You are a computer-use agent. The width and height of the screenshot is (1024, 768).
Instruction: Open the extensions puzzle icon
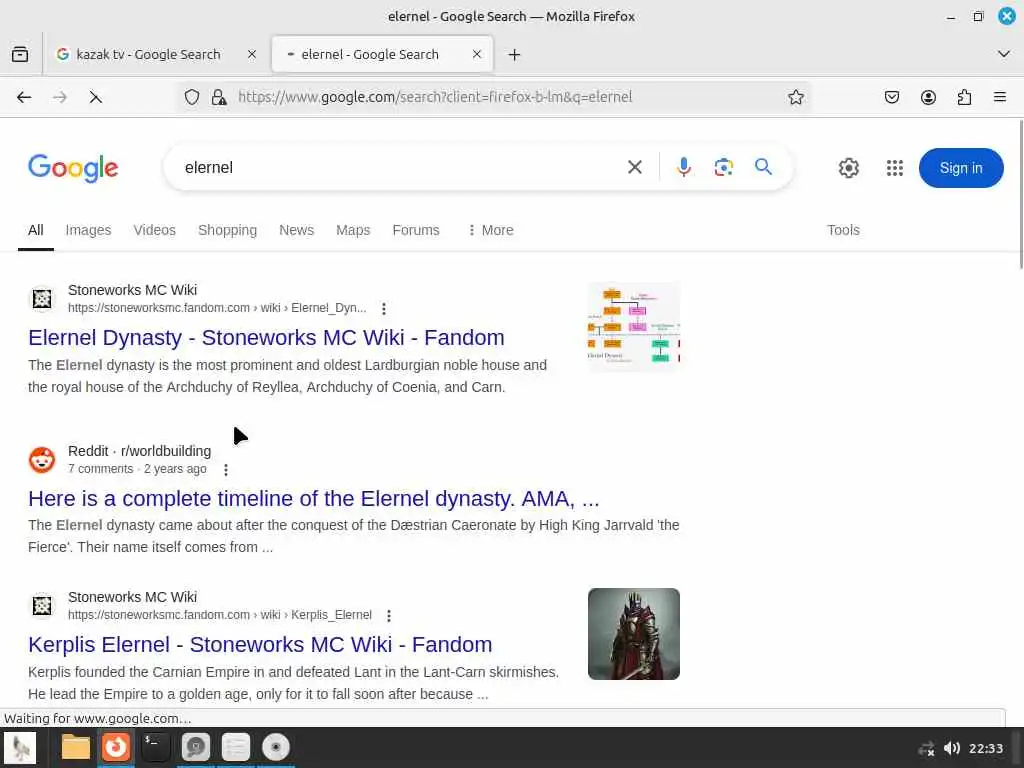click(x=964, y=97)
